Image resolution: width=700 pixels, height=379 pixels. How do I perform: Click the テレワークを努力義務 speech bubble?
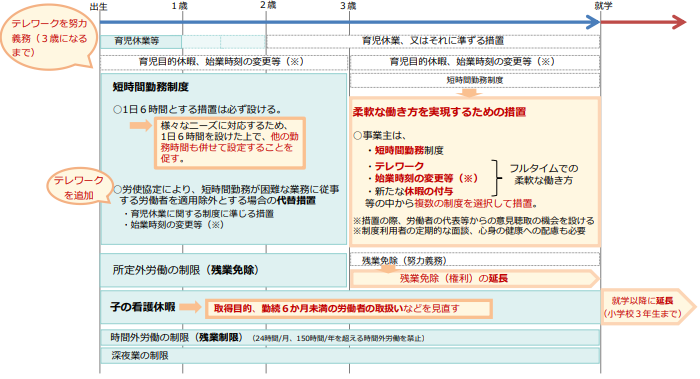pos(48,37)
